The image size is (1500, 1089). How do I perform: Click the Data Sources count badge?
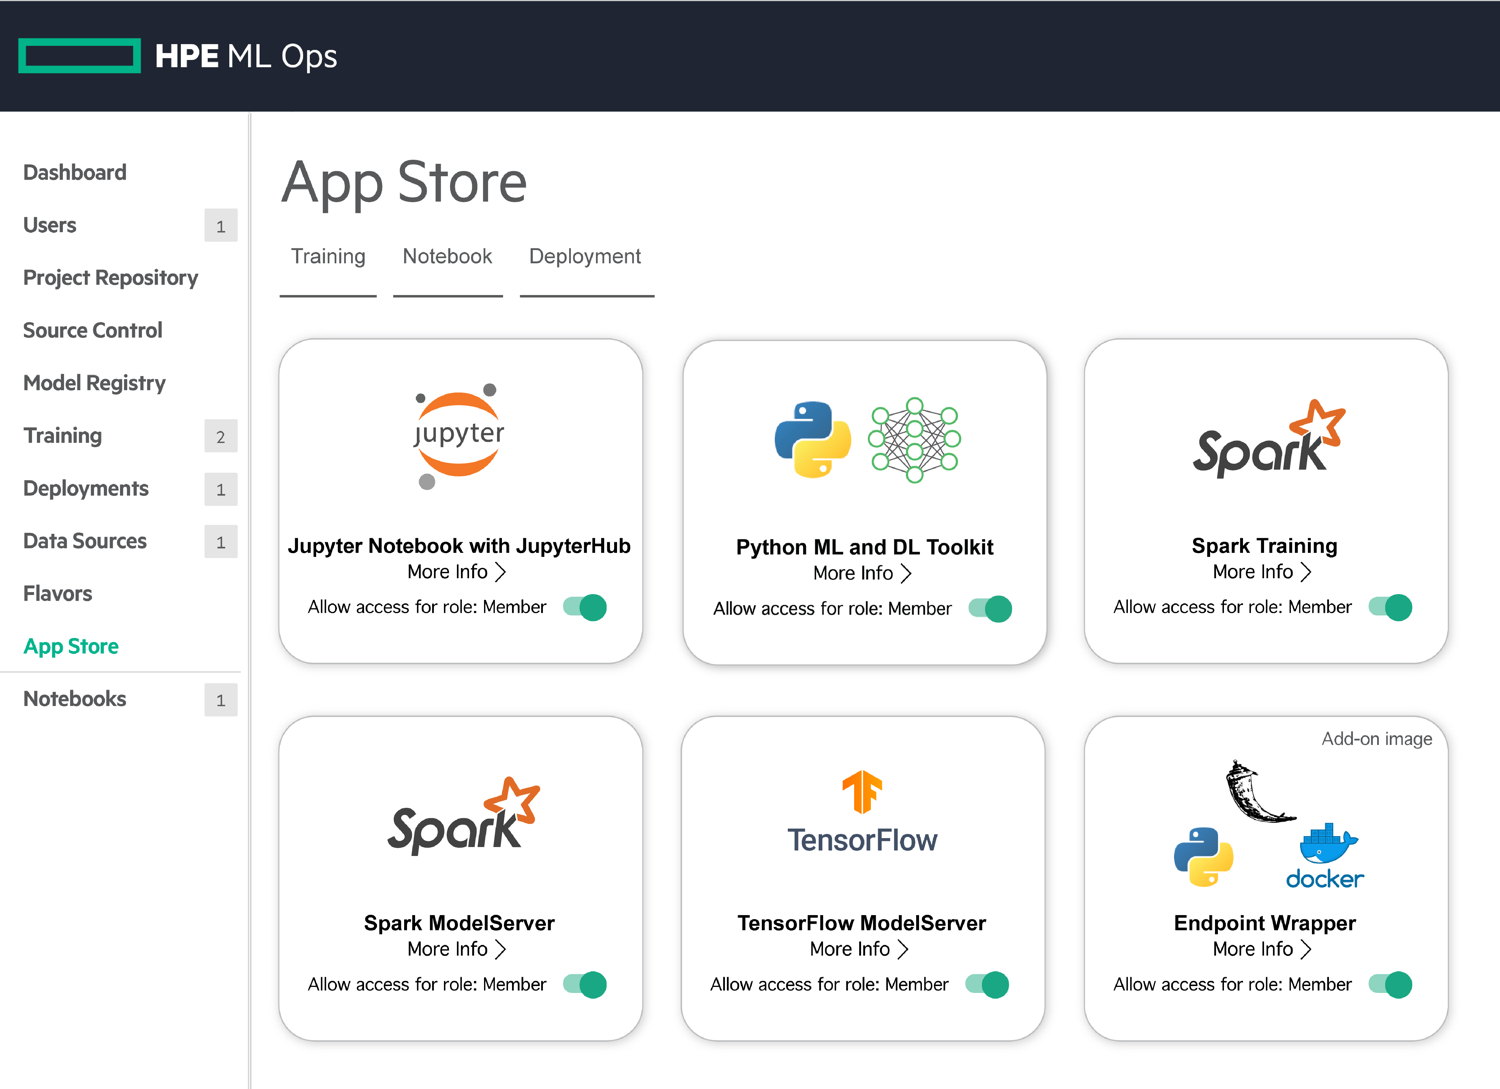pyautogui.click(x=221, y=542)
